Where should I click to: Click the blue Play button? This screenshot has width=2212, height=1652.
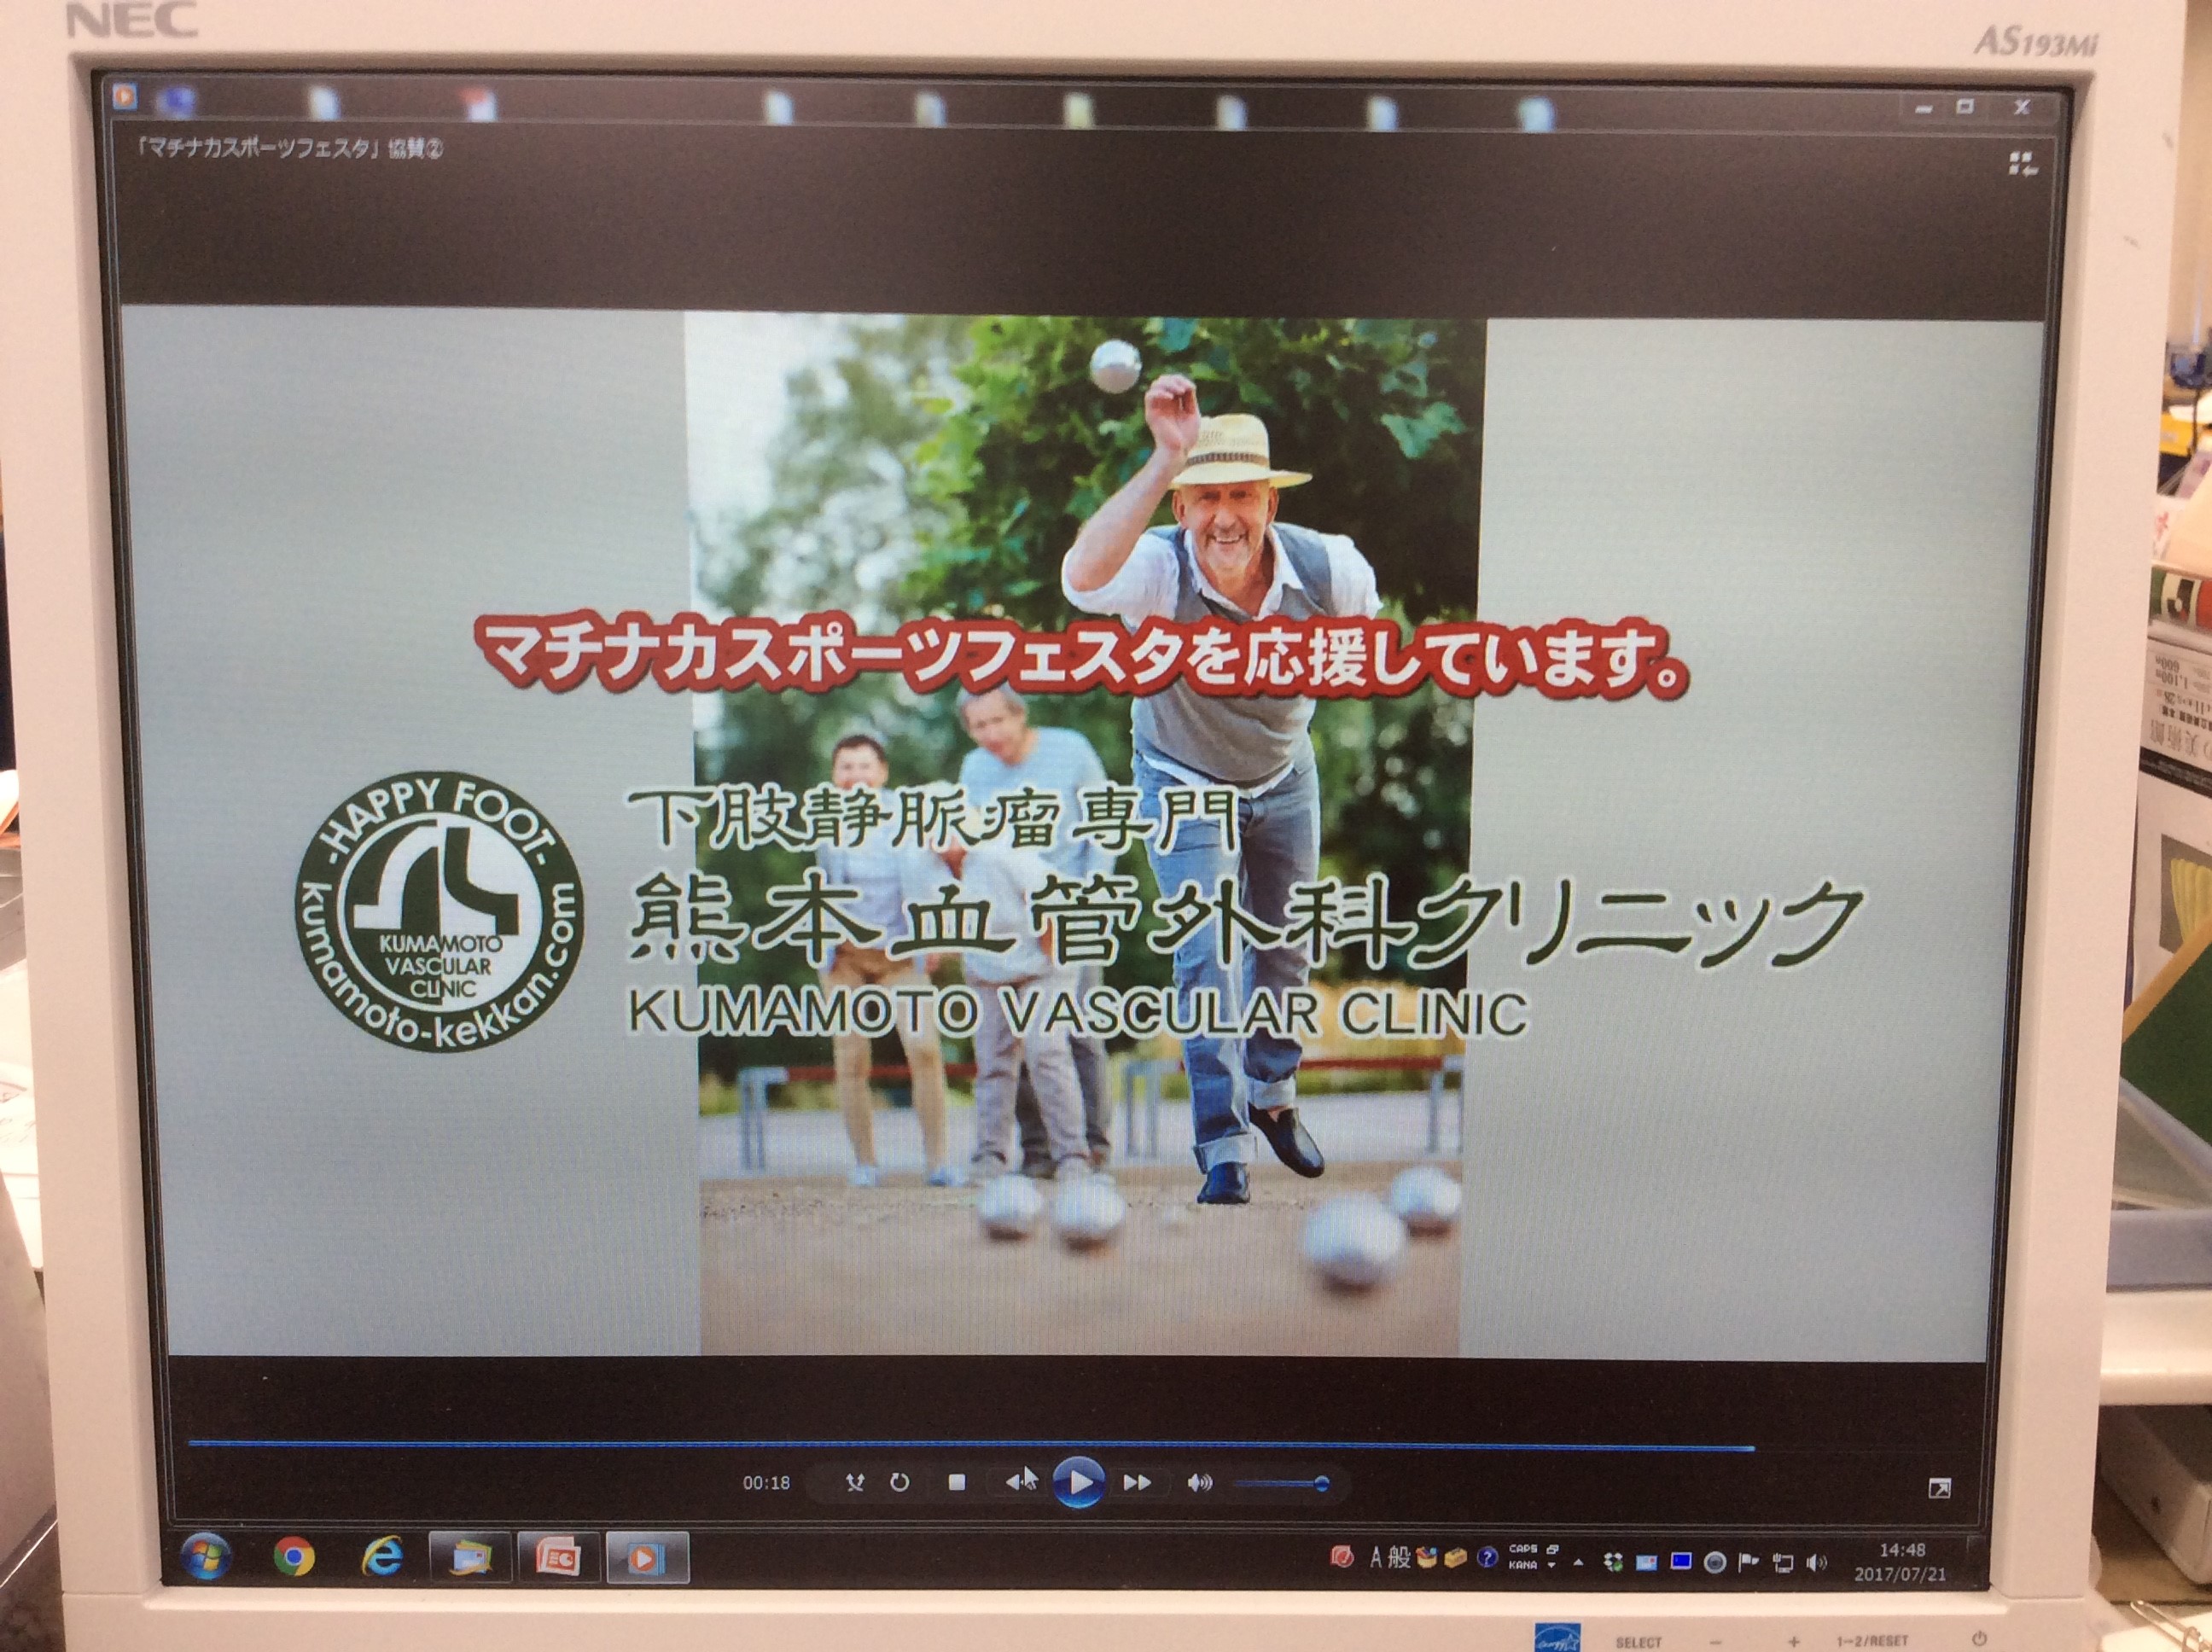click(1078, 1482)
